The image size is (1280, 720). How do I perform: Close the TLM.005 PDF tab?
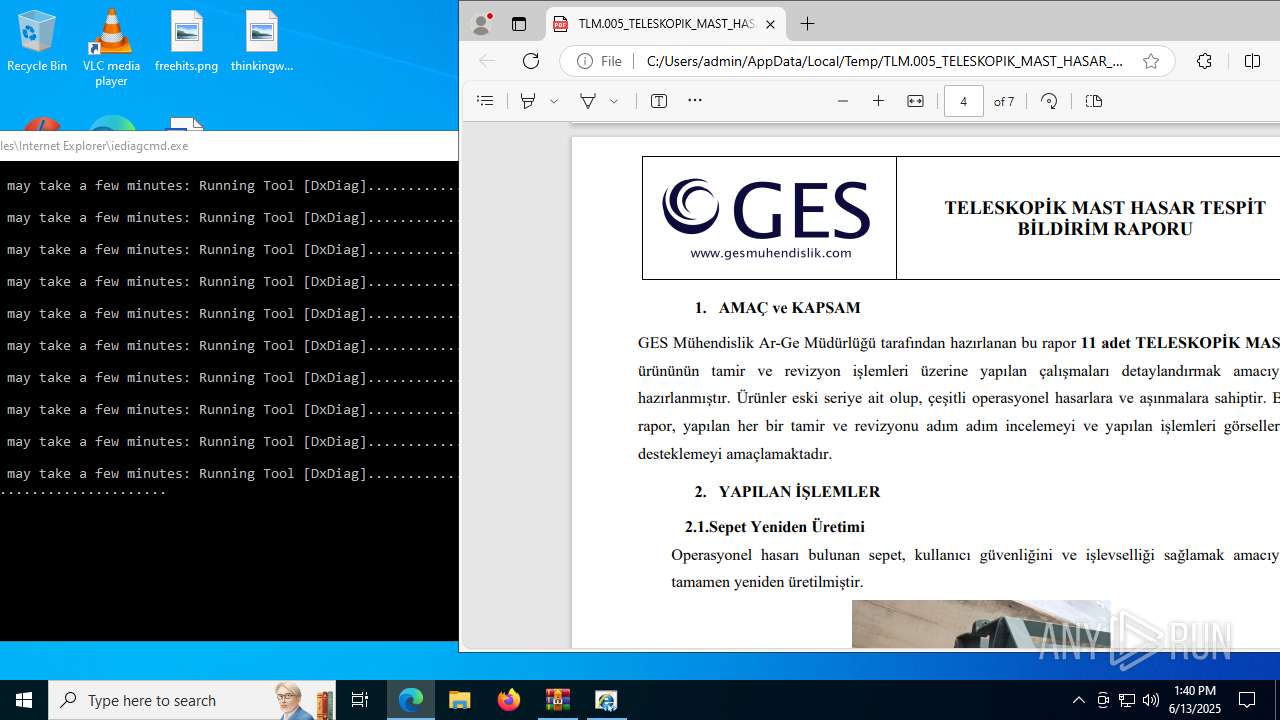770,24
